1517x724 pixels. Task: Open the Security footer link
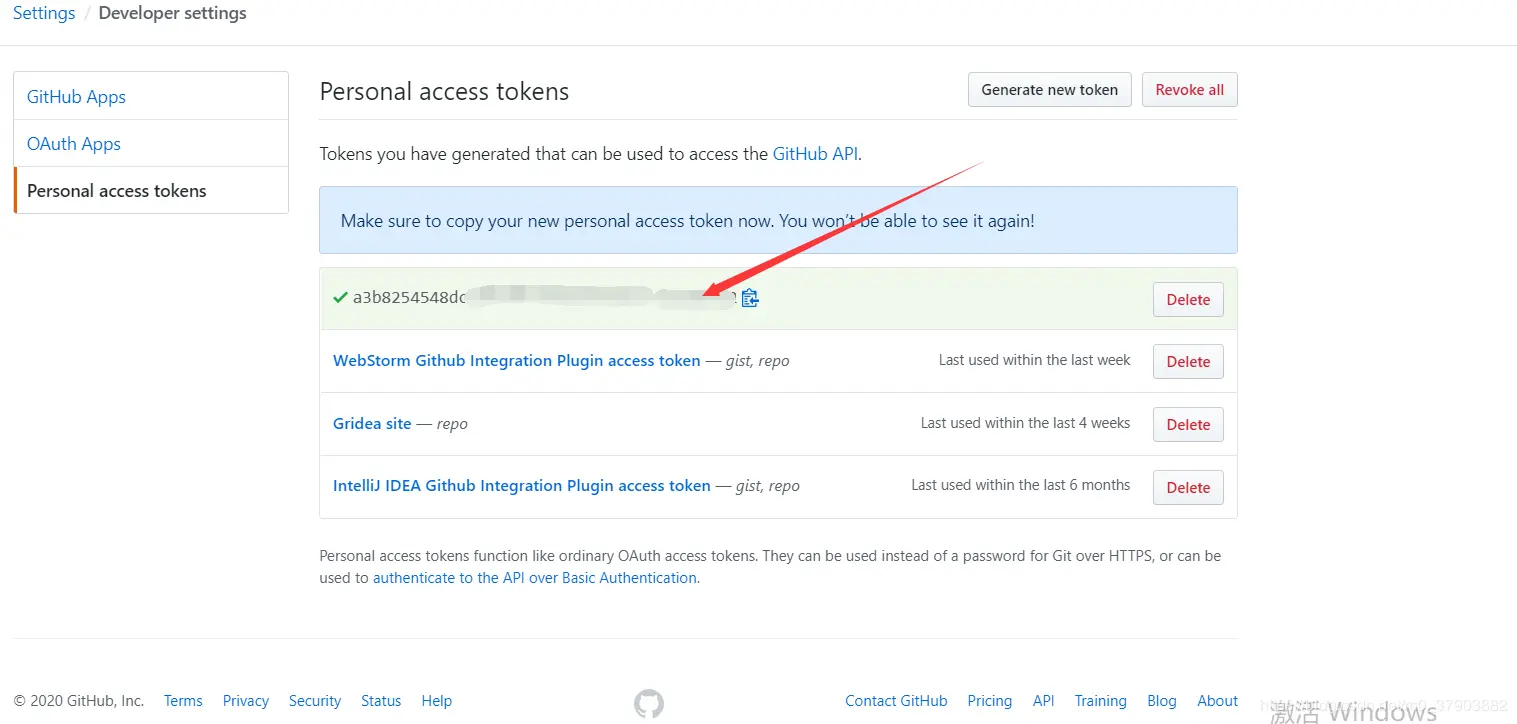pyautogui.click(x=315, y=701)
